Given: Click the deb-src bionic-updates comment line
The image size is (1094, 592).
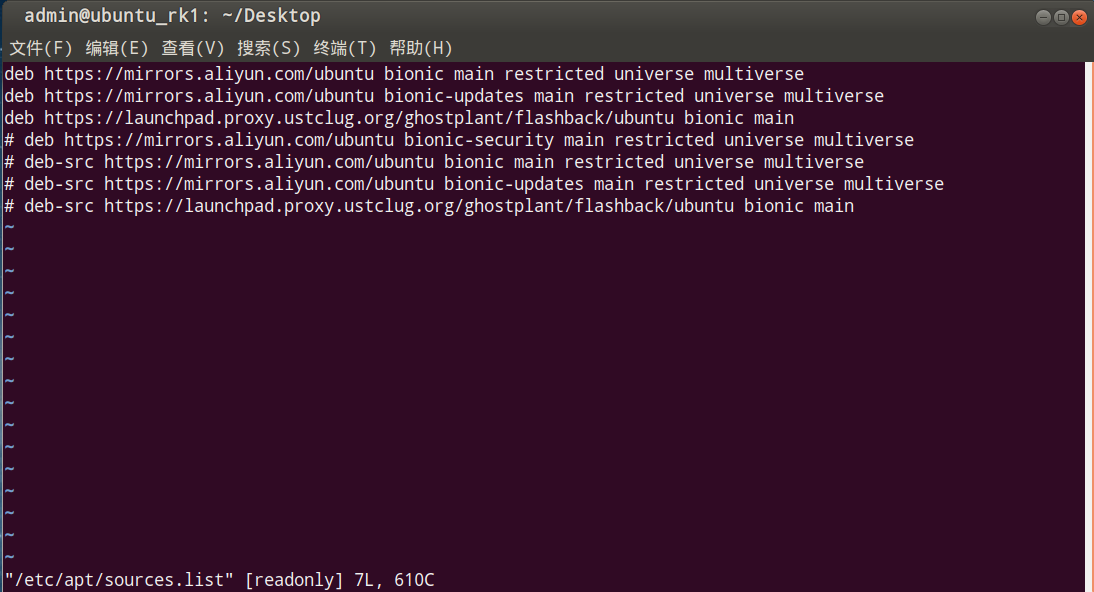Looking at the screenshot, I should 474,184.
